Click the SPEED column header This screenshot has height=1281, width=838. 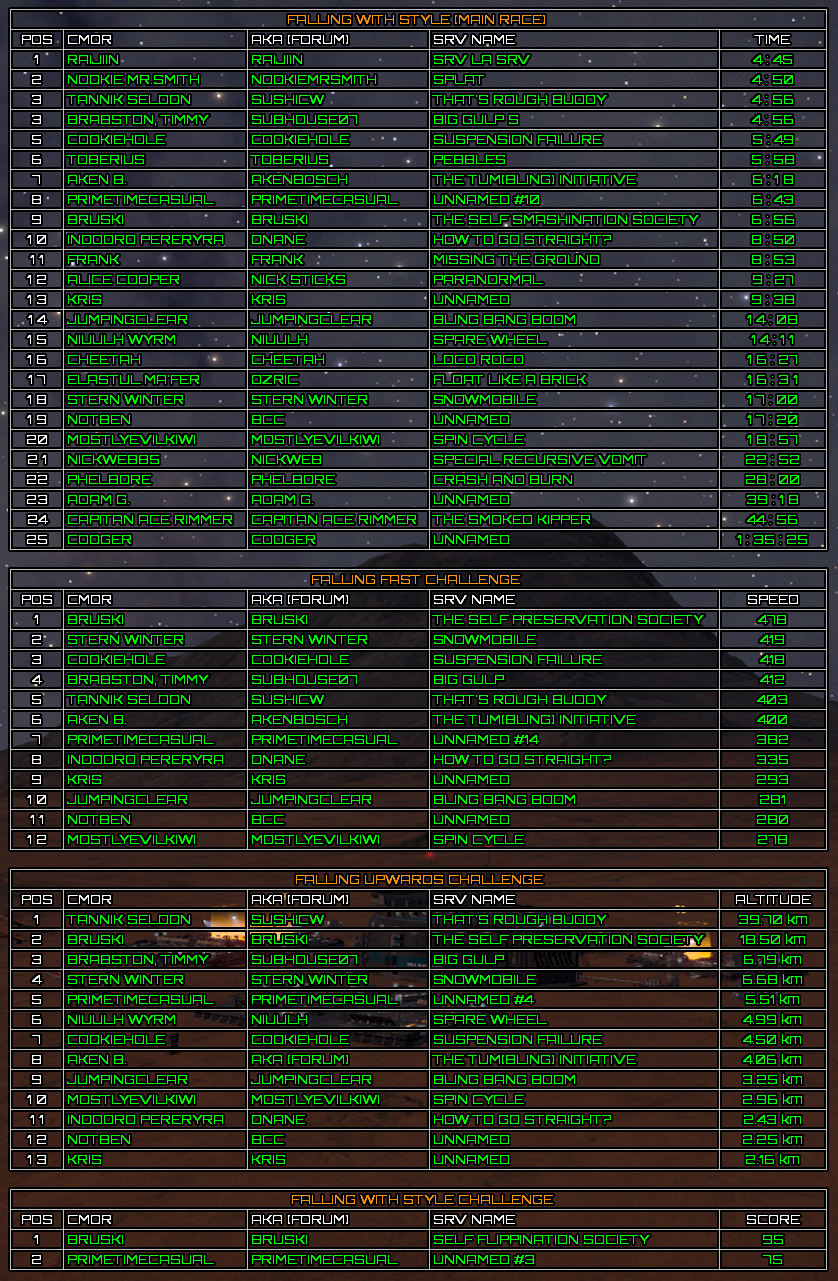[x=772, y=599]
